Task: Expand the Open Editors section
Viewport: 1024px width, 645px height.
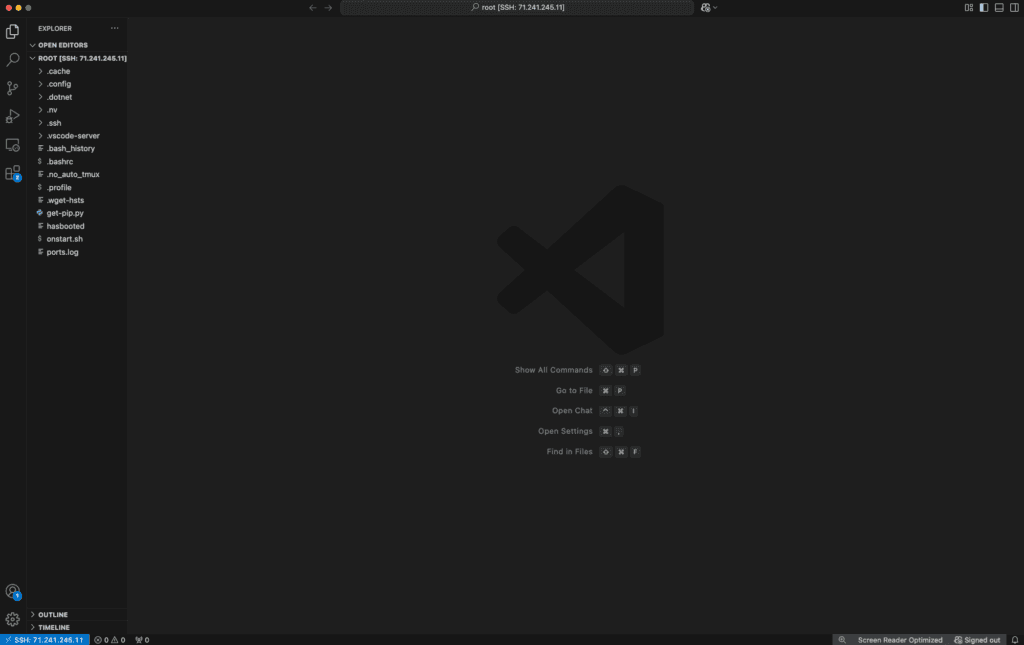Action: click(77, 45)
